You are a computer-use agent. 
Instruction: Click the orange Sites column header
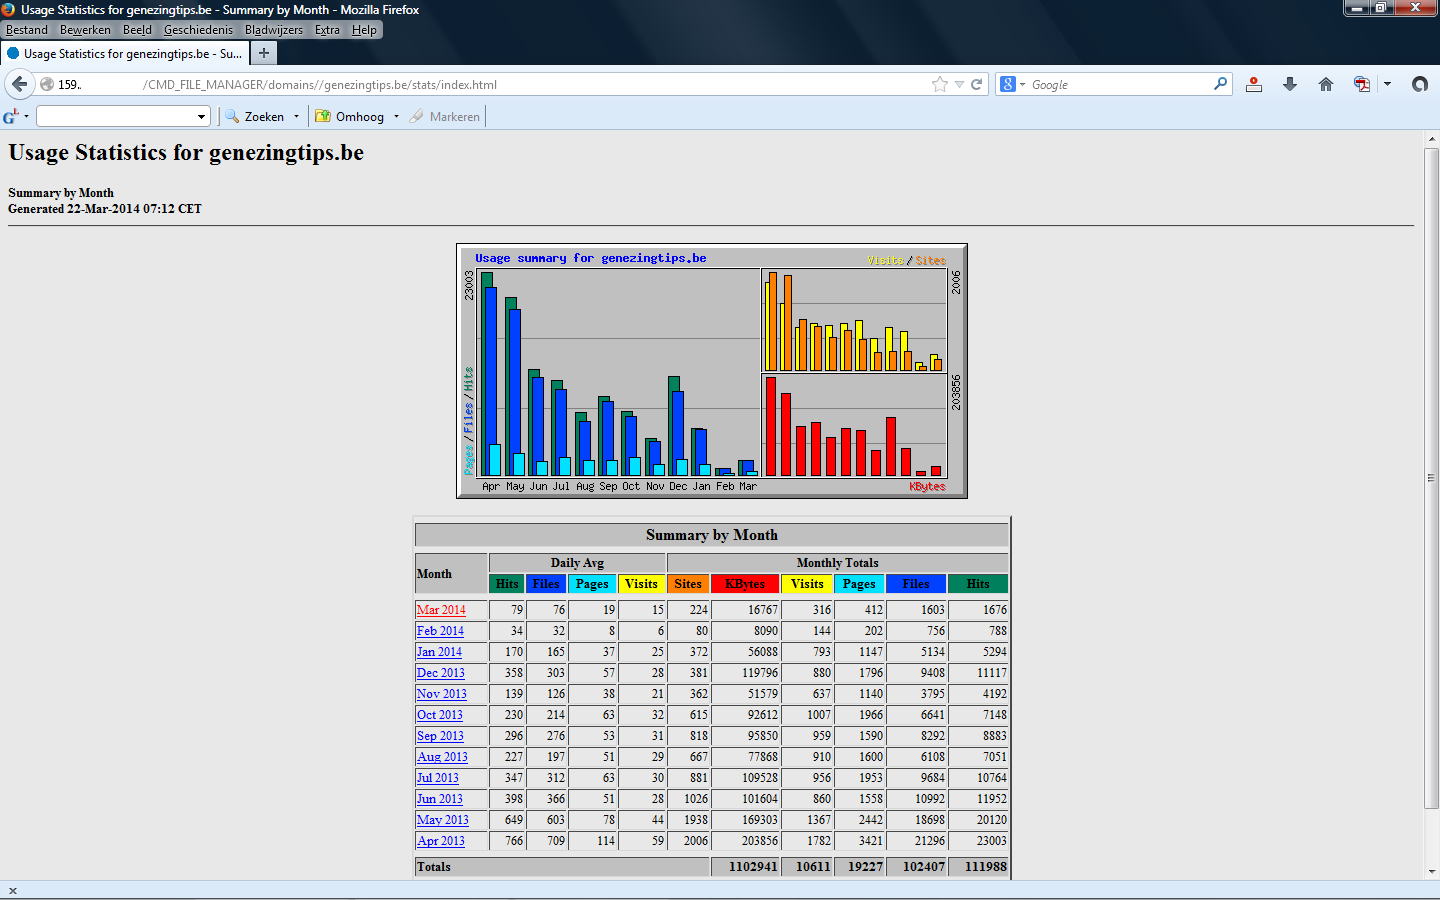(x=688, y=584)
